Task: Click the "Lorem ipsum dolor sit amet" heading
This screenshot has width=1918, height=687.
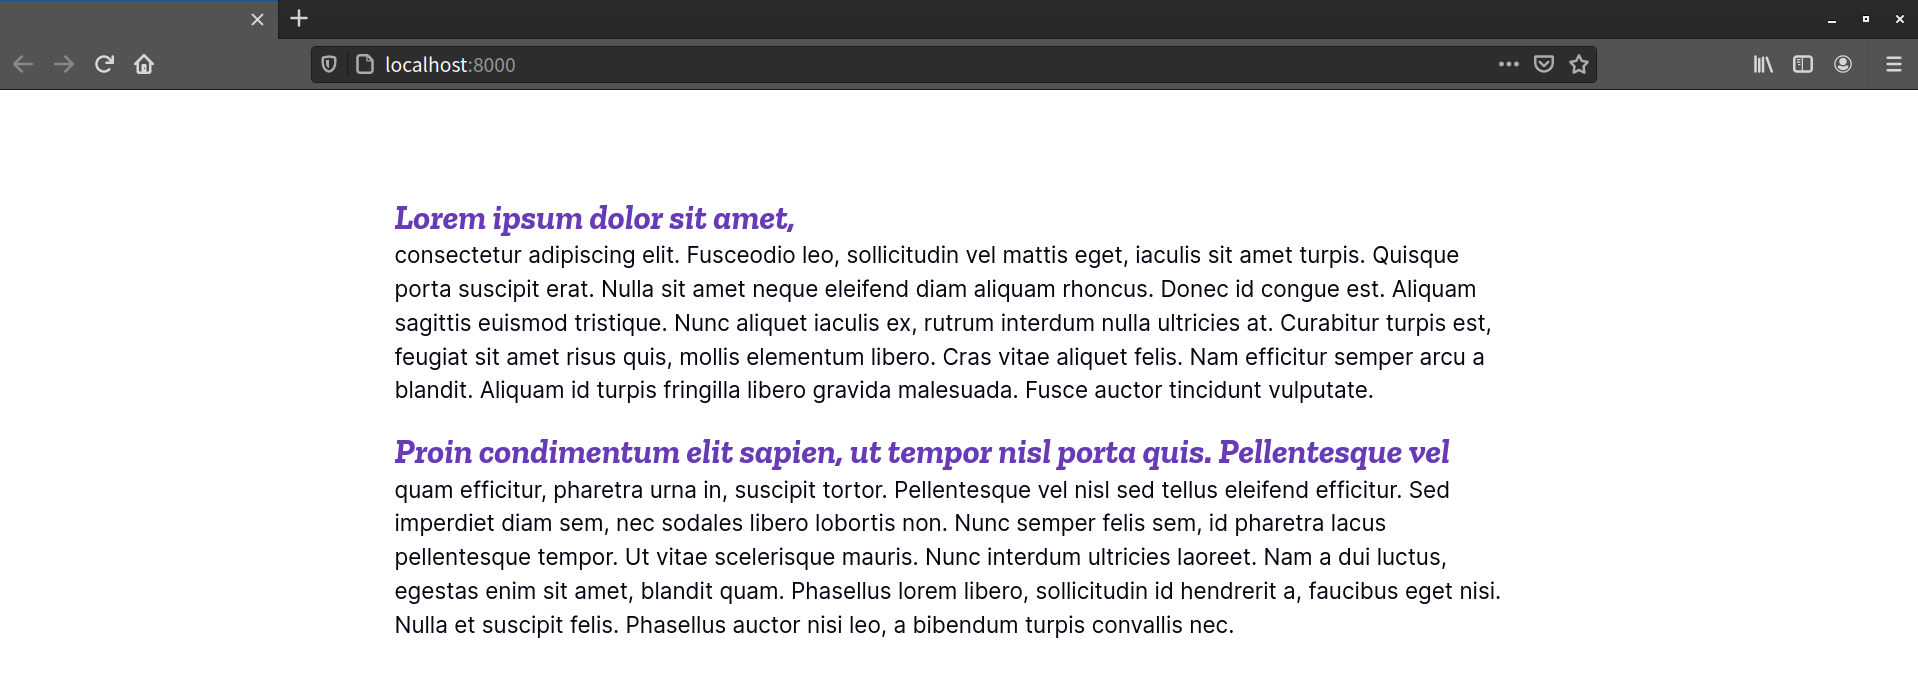Action: point(594,218)
